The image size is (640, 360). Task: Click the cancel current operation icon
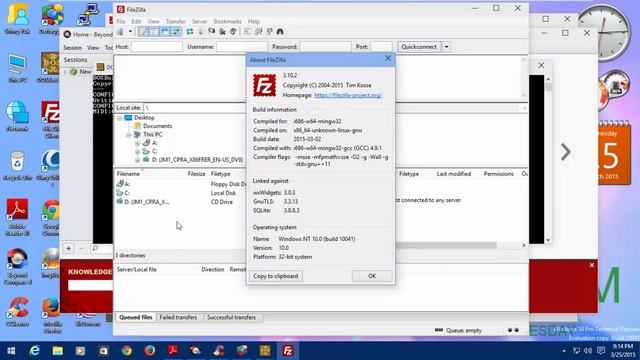tap(211, 32)
